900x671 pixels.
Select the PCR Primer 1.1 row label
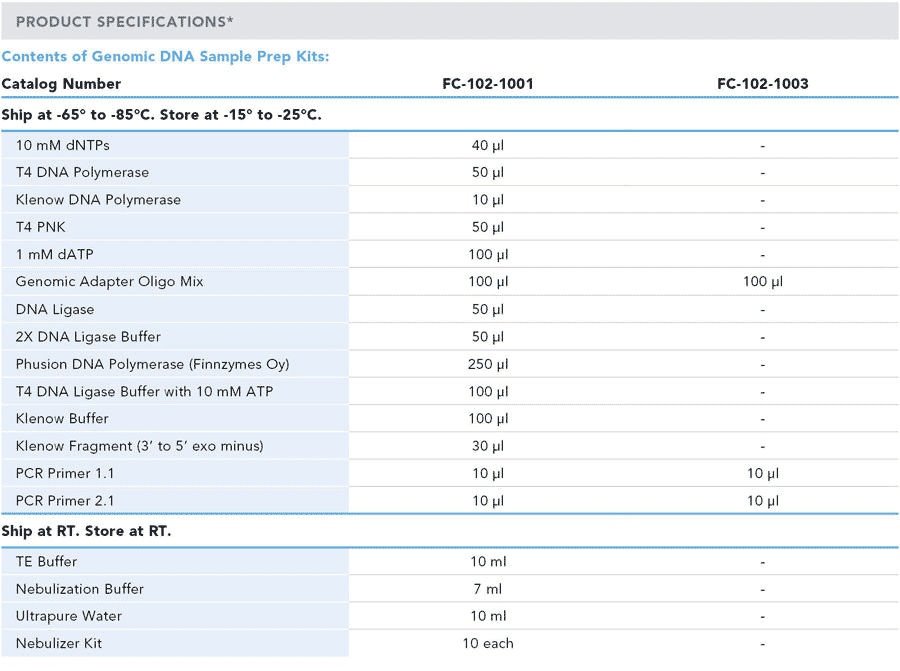pos(65,474)
